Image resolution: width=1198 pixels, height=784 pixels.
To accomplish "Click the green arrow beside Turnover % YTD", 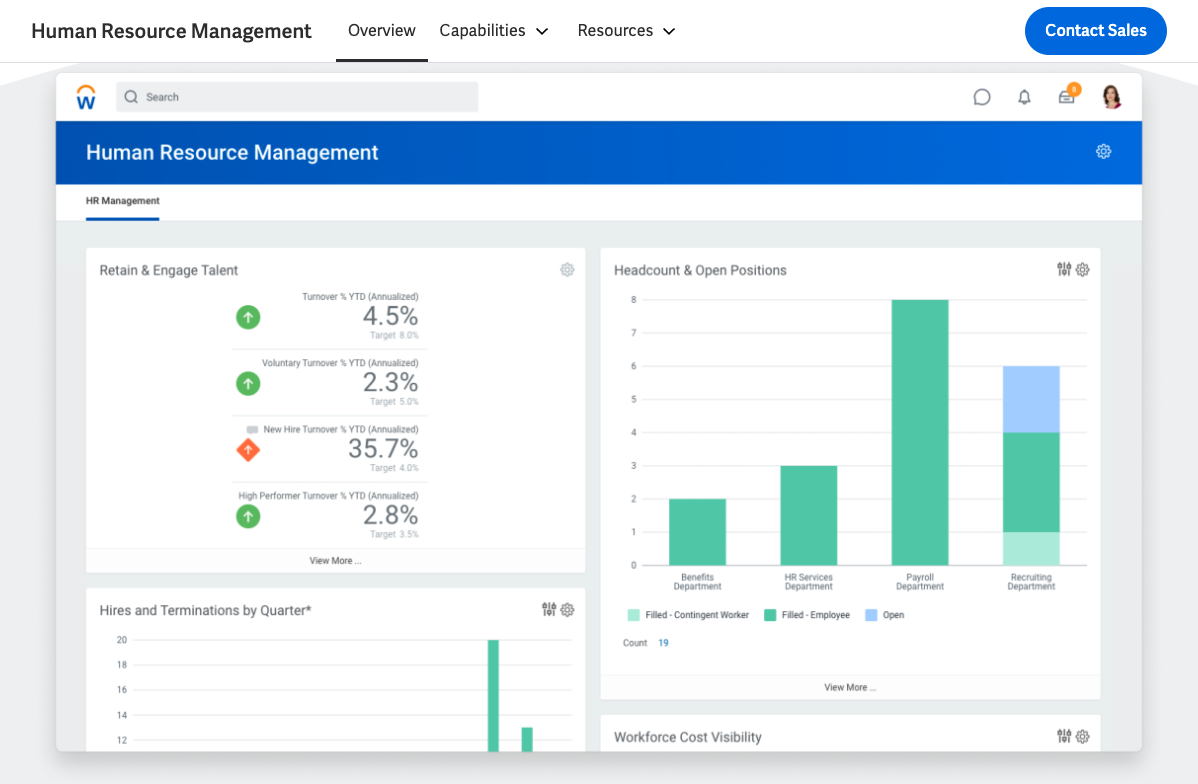I will tap(248, 317).
